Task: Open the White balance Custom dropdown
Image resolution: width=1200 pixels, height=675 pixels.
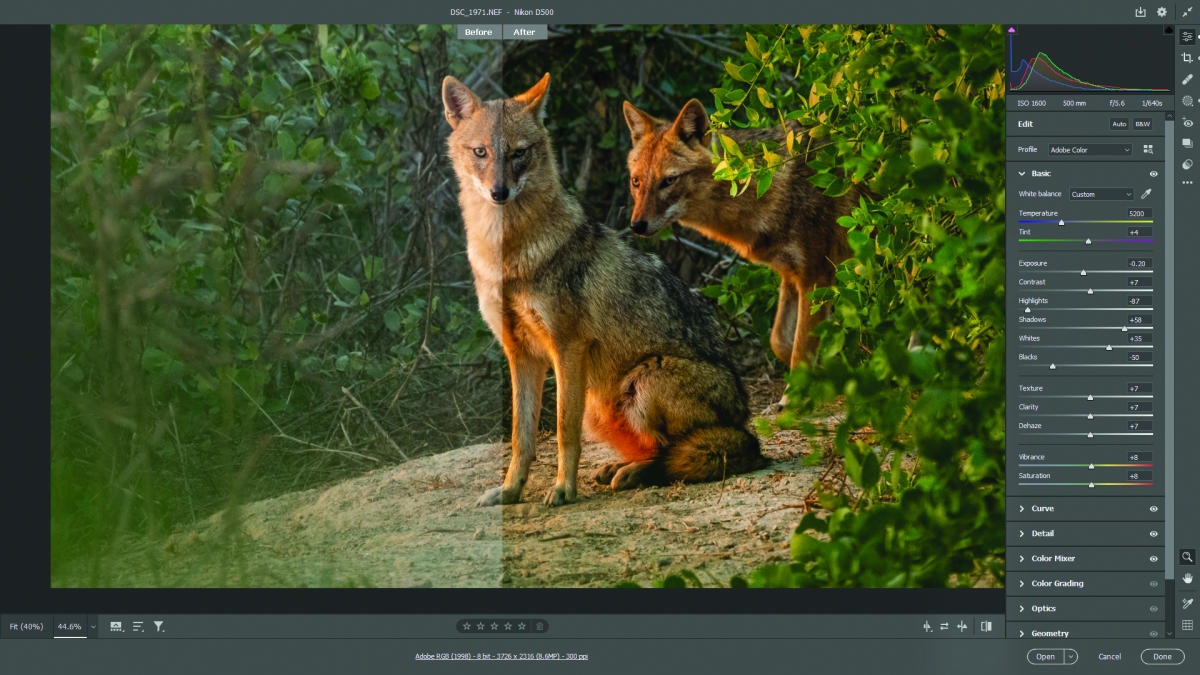Action: pyautogui.click(x=1101, y=194)
